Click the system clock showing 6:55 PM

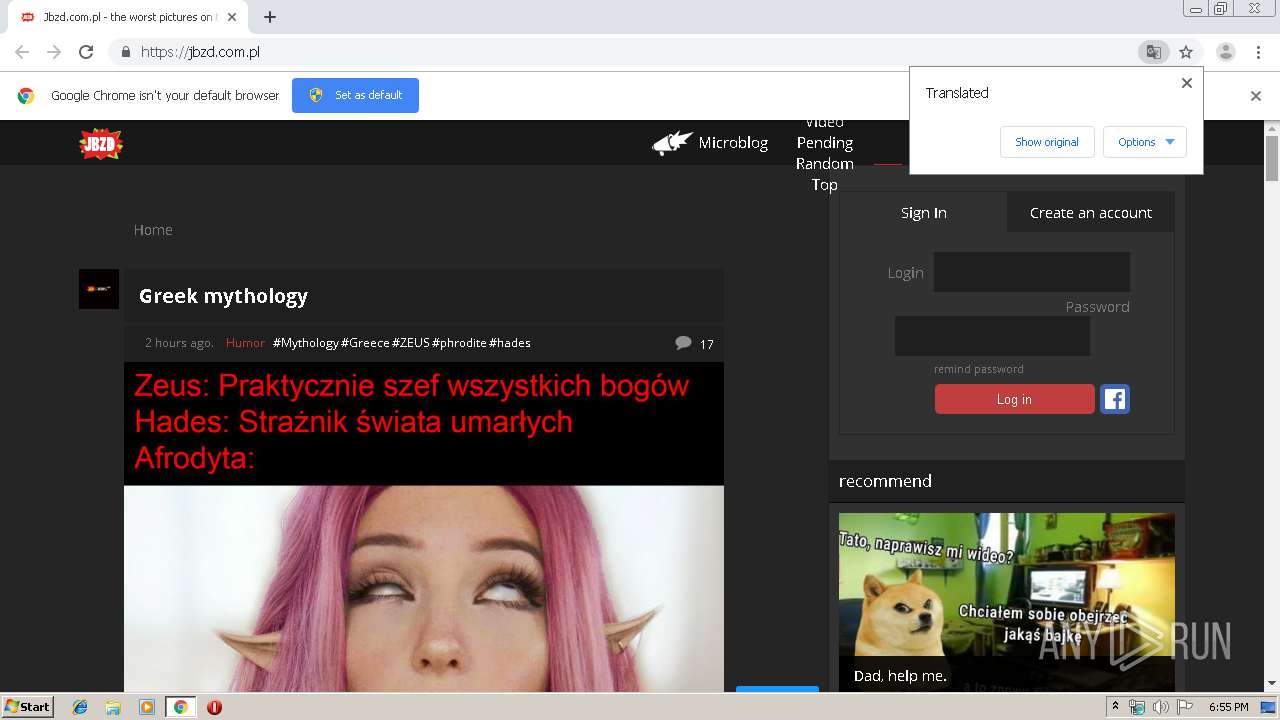click(1228, 707)
